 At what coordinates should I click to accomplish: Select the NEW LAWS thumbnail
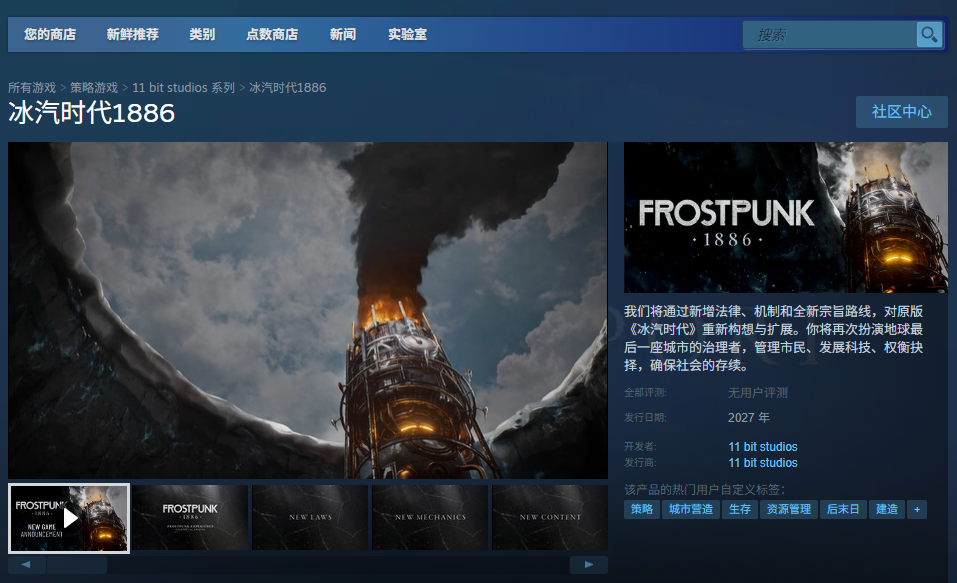(310, 518)
